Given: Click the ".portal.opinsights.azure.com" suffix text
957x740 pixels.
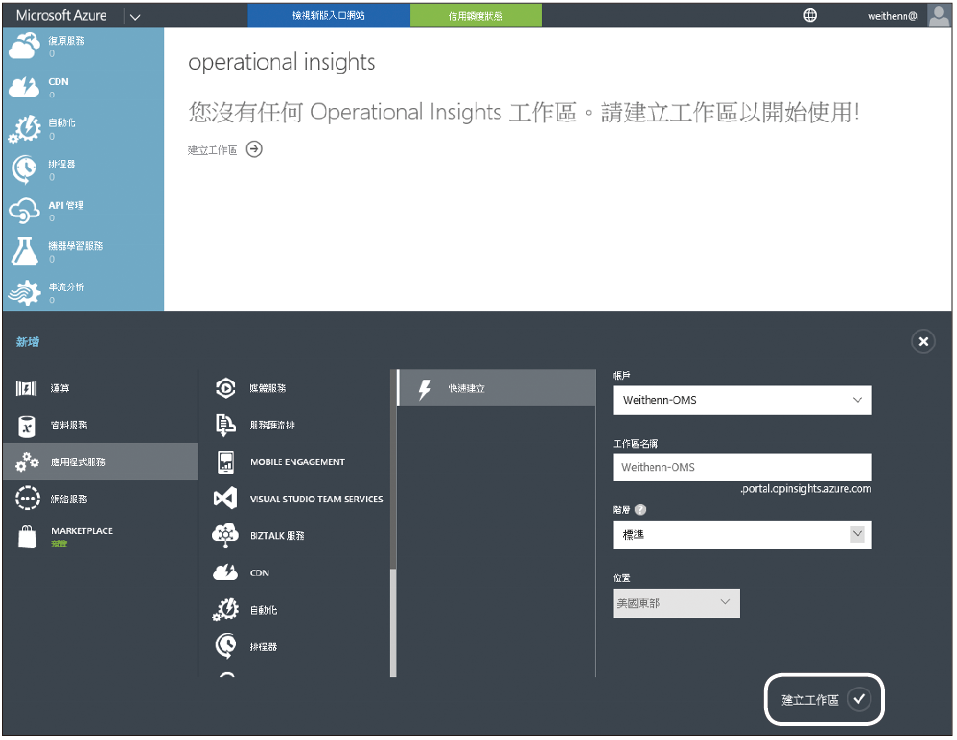Looking at the screenshot, I should (x=806, y=488).
